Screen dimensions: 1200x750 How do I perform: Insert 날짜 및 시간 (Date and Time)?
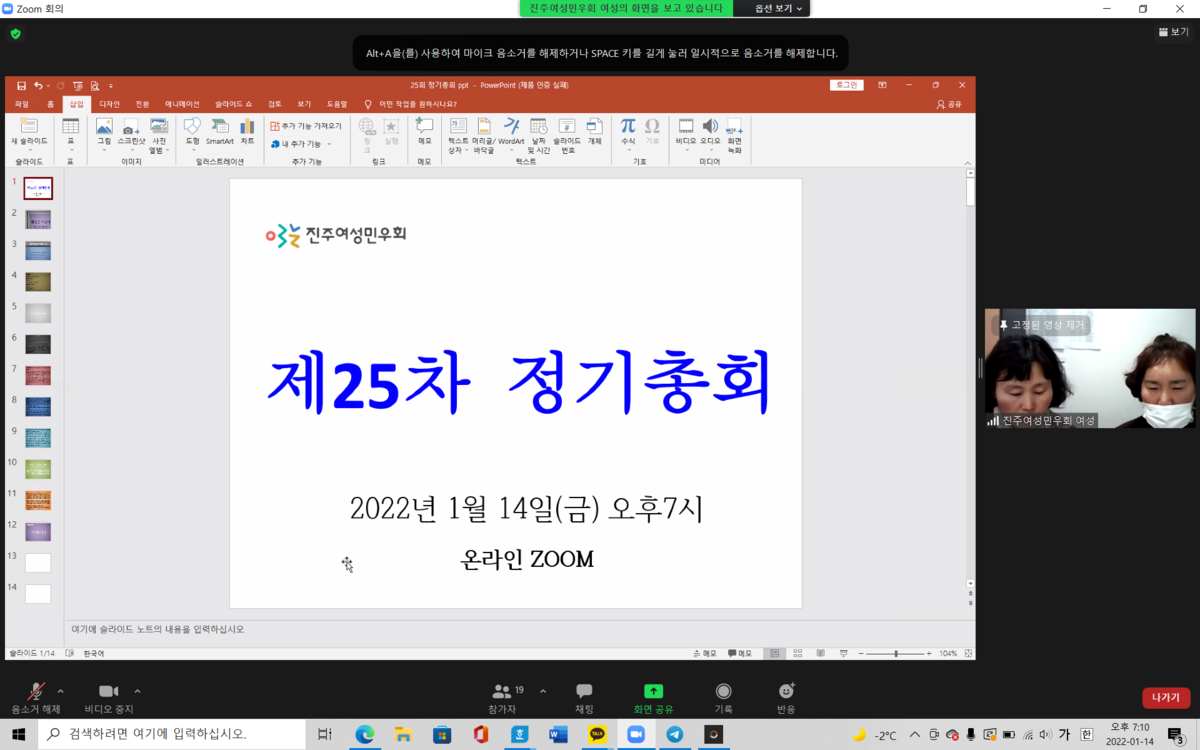[x=538, y=135]
